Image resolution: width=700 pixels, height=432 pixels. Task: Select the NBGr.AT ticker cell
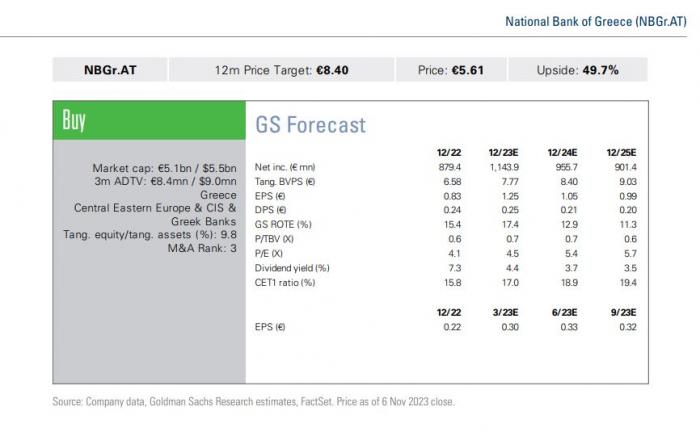coord(111,69)
